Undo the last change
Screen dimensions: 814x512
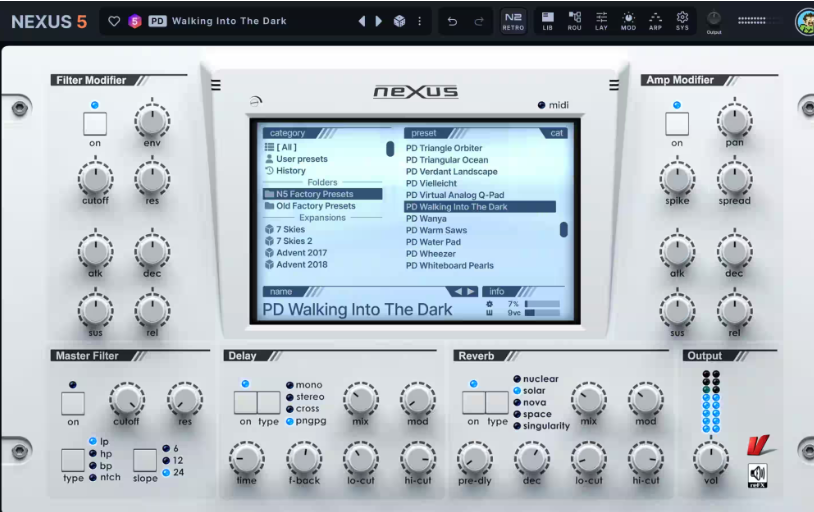452,21
